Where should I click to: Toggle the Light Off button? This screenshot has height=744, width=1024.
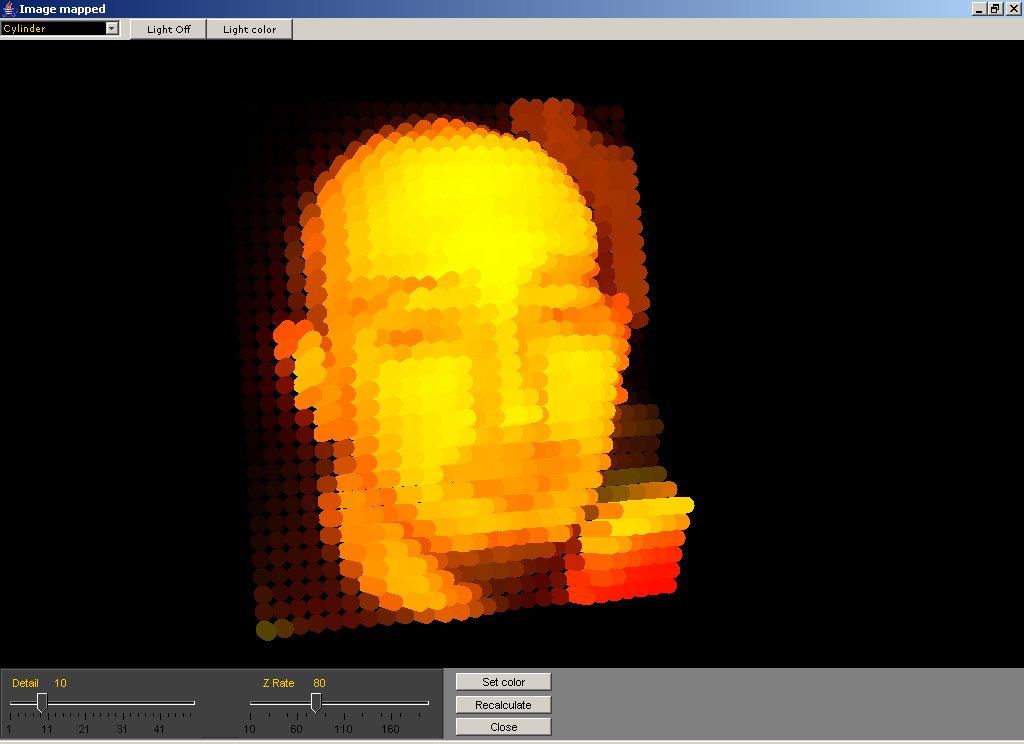click(168, 29)
